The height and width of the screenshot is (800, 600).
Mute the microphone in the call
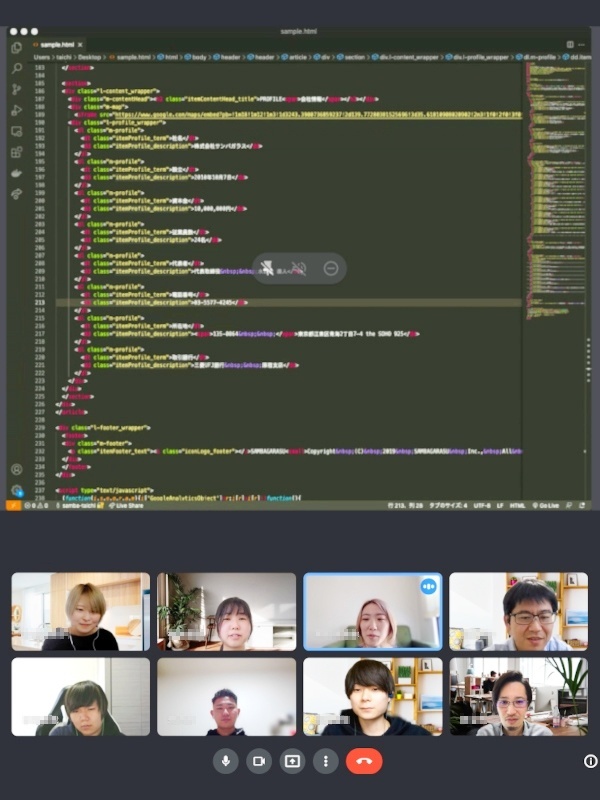(x=226, y=761)
